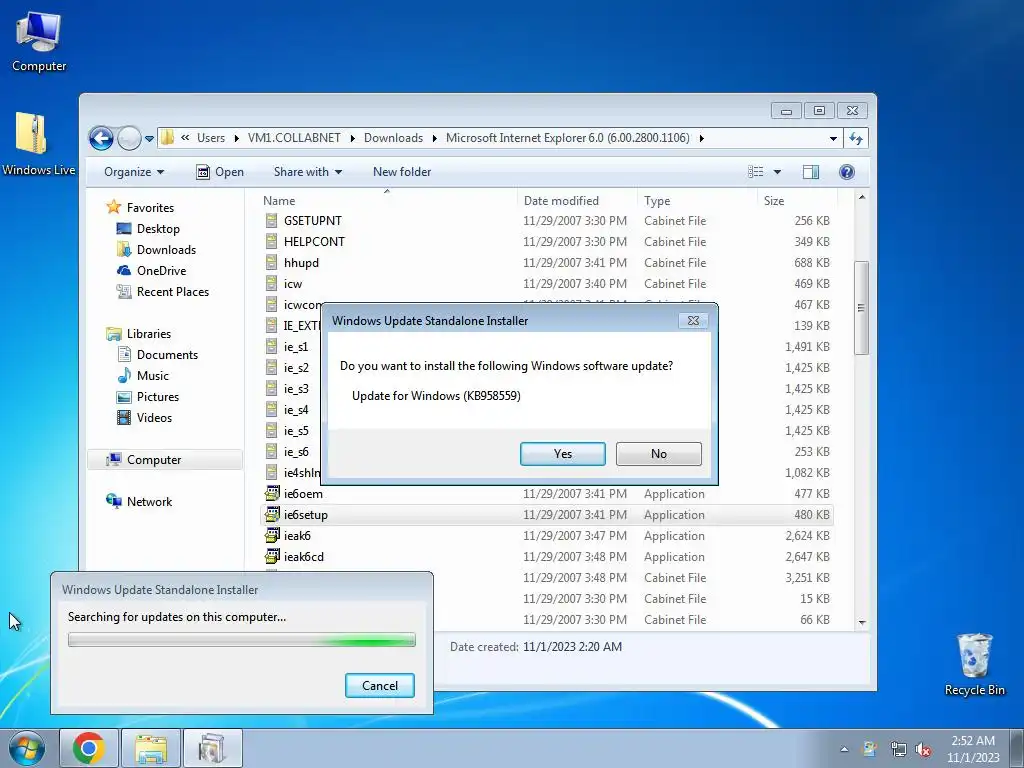The width and height of the screenshot is (1024, 768).
Task: Expand the arrow after Downloads in the breadcrumb
Action: (x=434, y=138)
